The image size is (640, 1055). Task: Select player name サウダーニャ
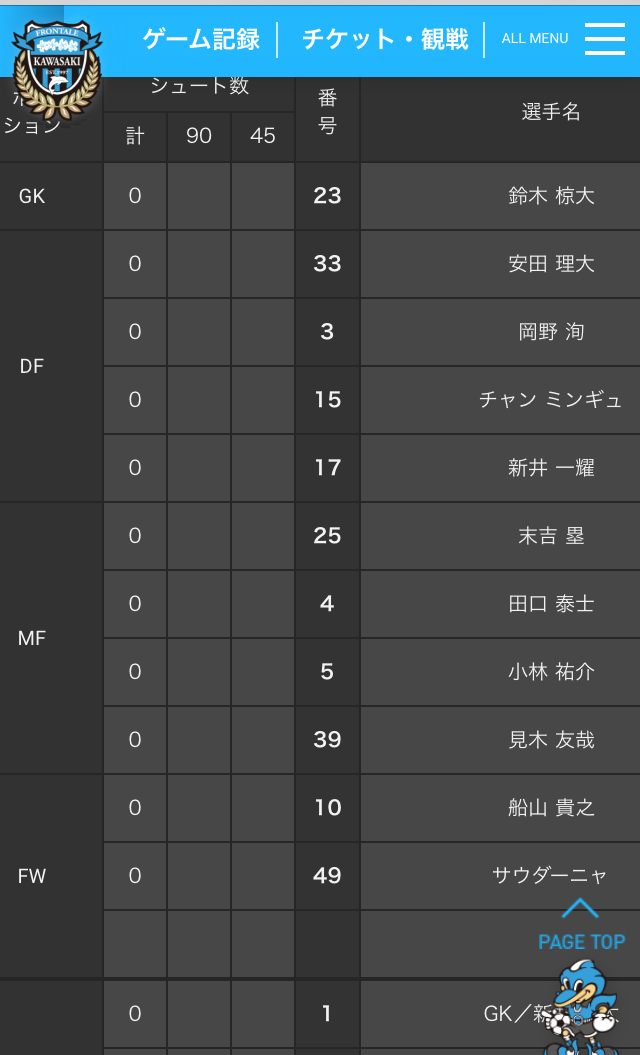click(549, 876)
